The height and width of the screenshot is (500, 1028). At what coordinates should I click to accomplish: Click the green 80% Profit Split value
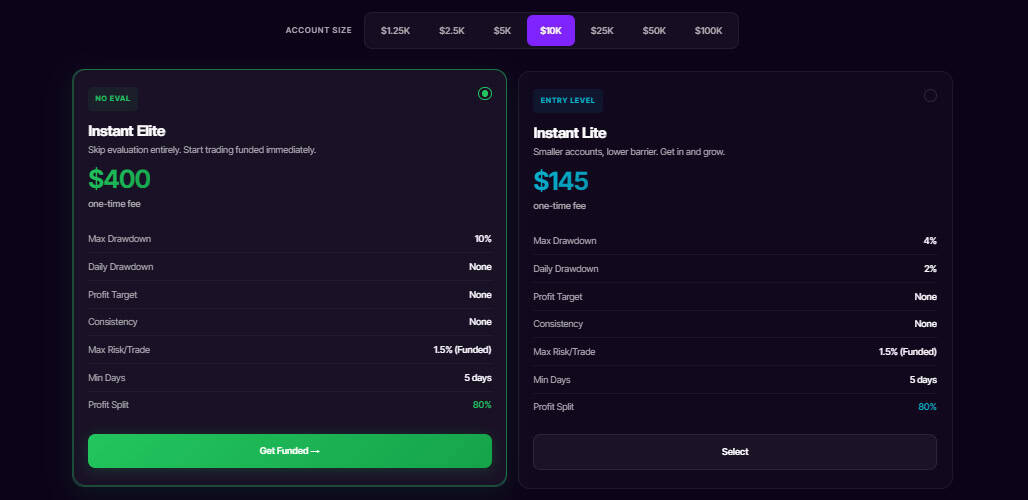coord(481,405)
